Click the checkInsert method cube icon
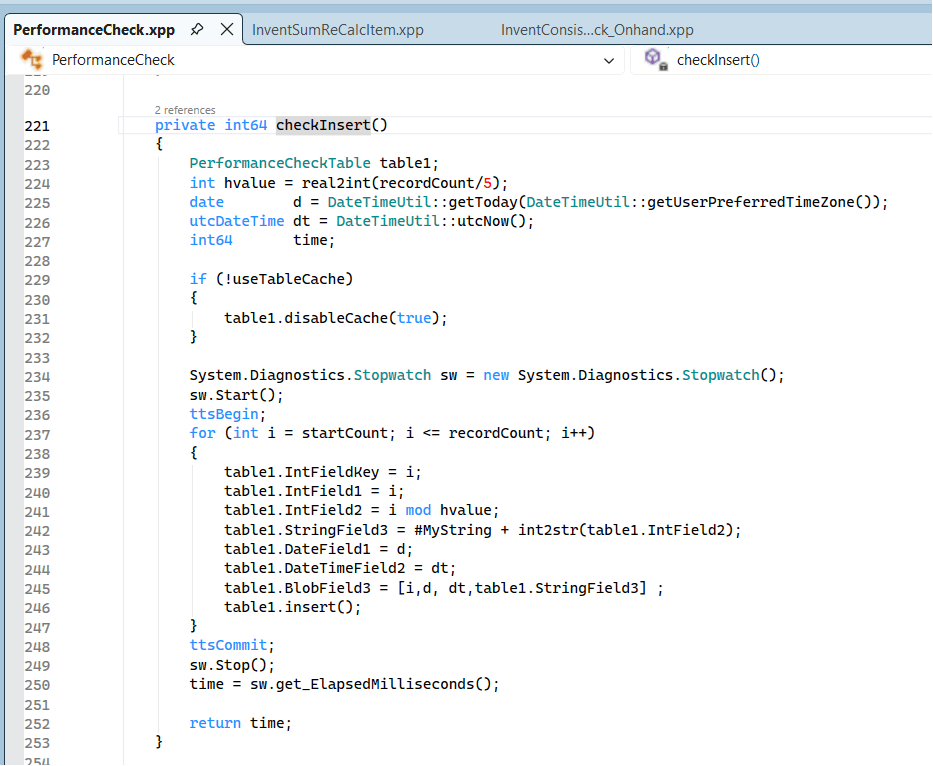This screenshot has height=766, width=933. click(x=655, y=60)
